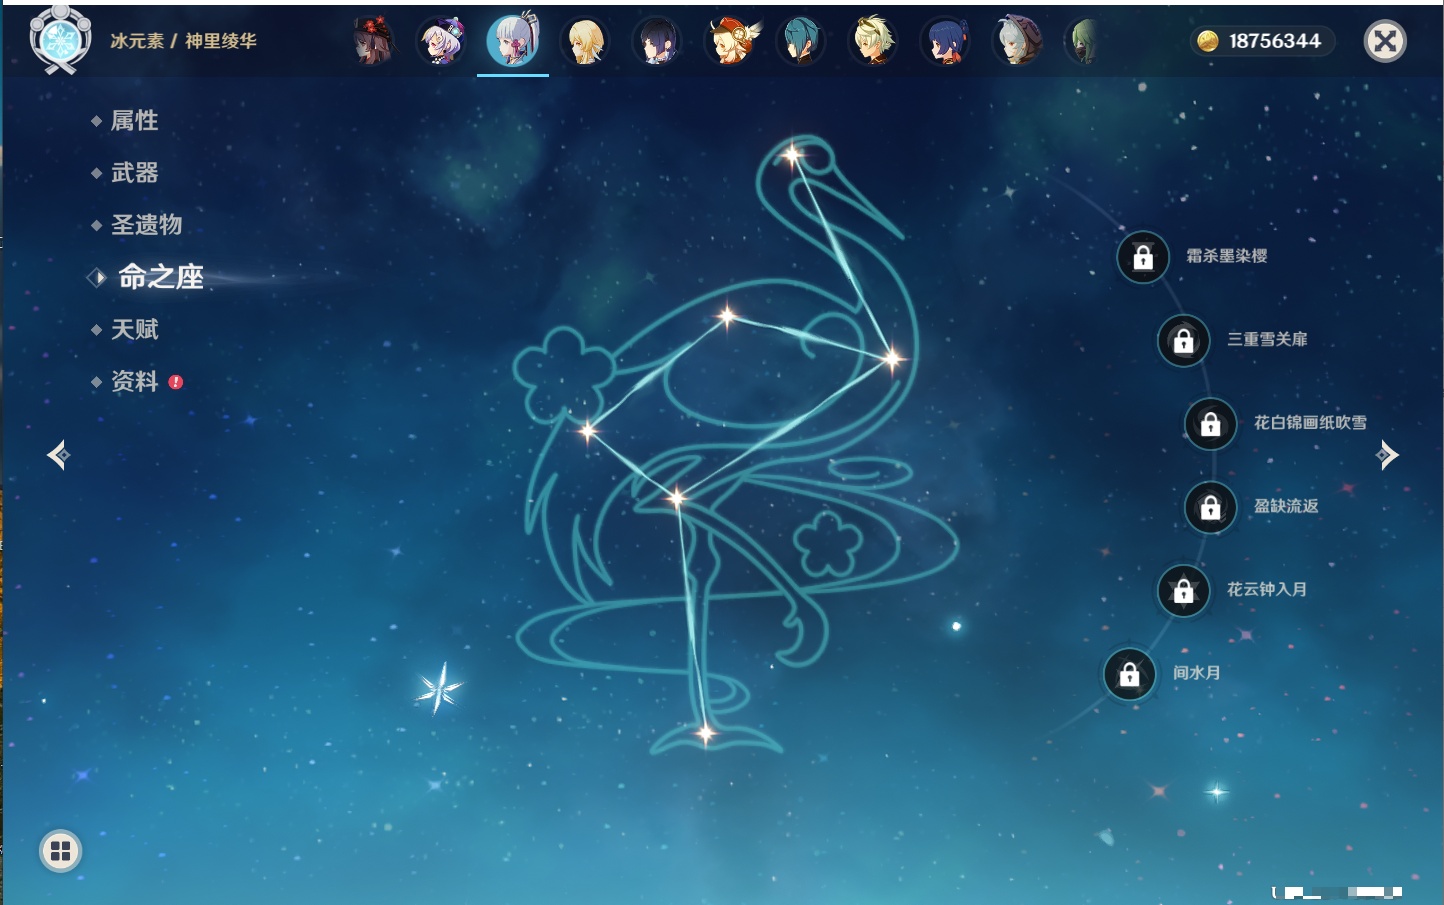Open the 花白锦画纸吹雪 lock icon
The width and height of the screenshot is (1444, 905).
coord(1210,423)
